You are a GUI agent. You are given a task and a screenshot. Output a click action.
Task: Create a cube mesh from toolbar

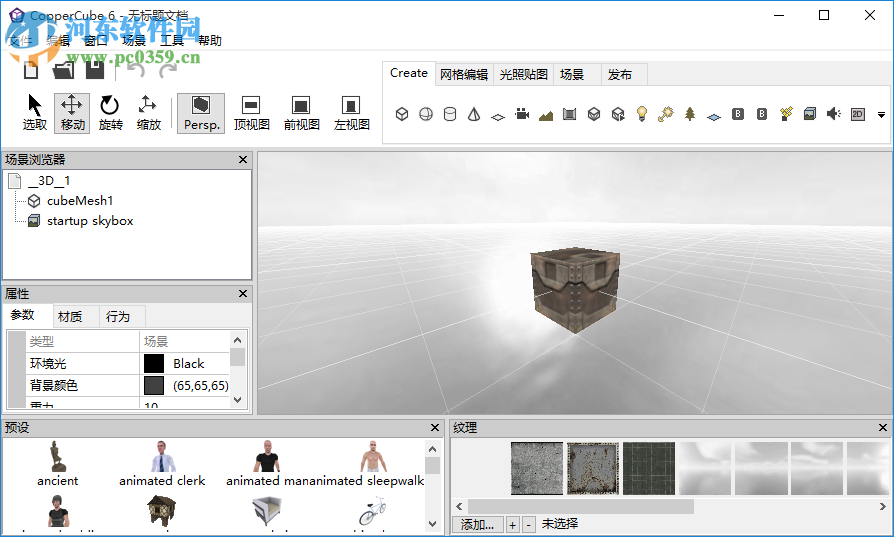point(402,114)
